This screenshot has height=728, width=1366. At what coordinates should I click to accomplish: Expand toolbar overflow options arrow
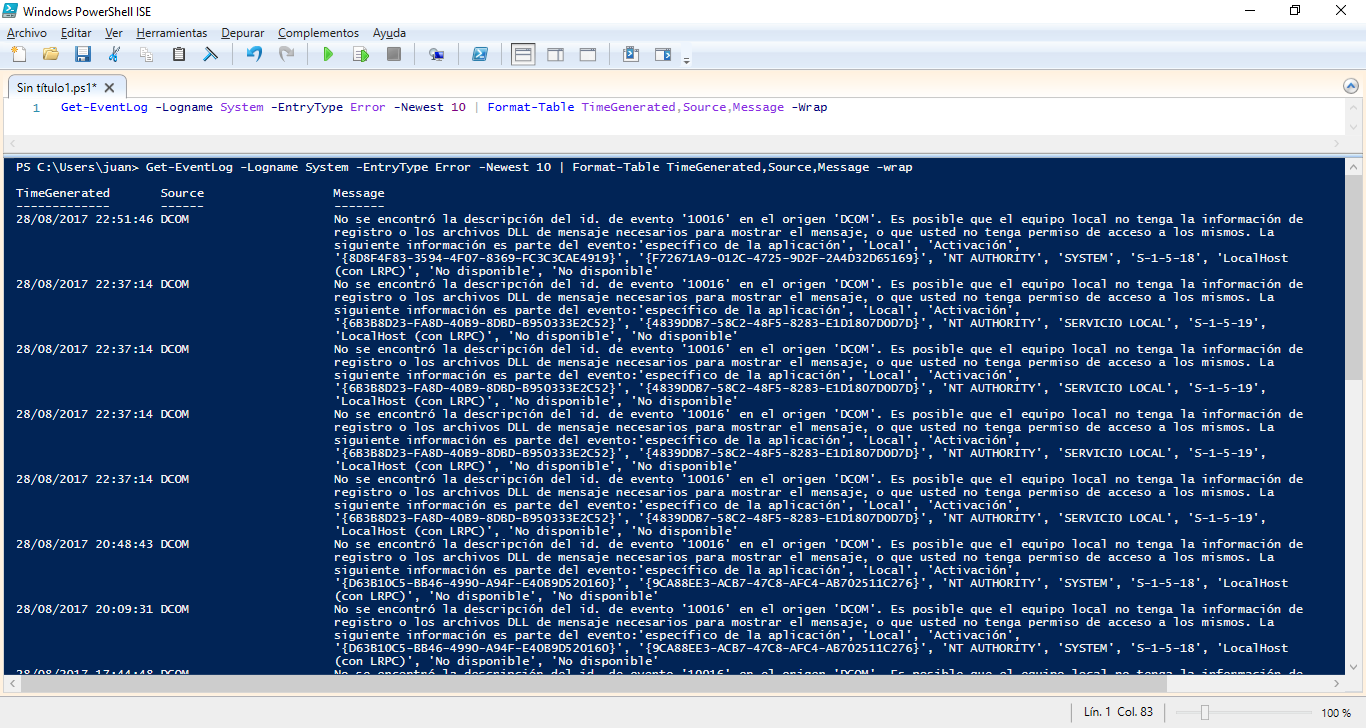tap(686, 59)
